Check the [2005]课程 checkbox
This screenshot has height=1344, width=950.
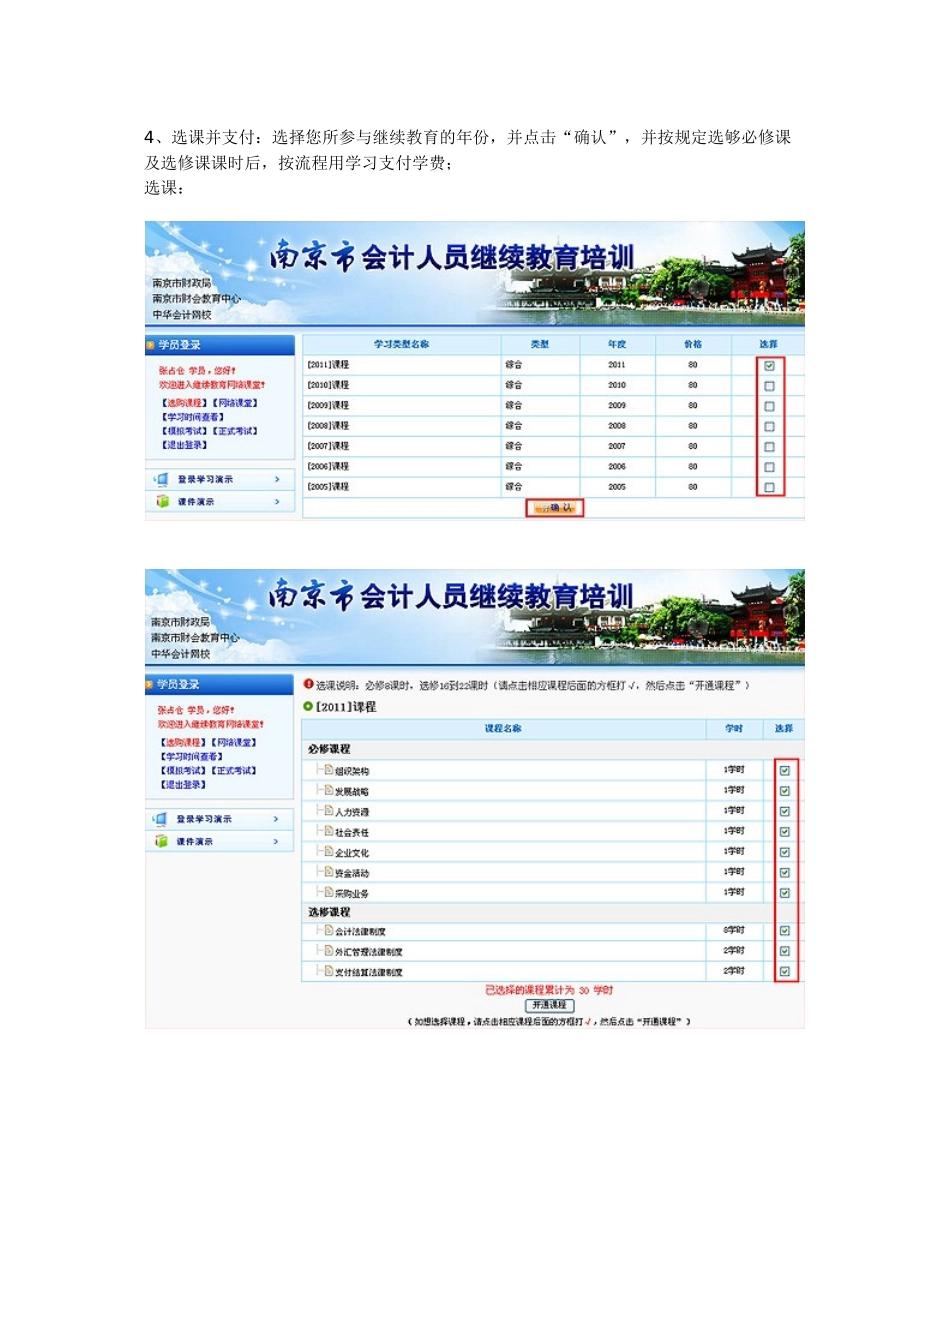pyautogui.click(x=769, y=487)
